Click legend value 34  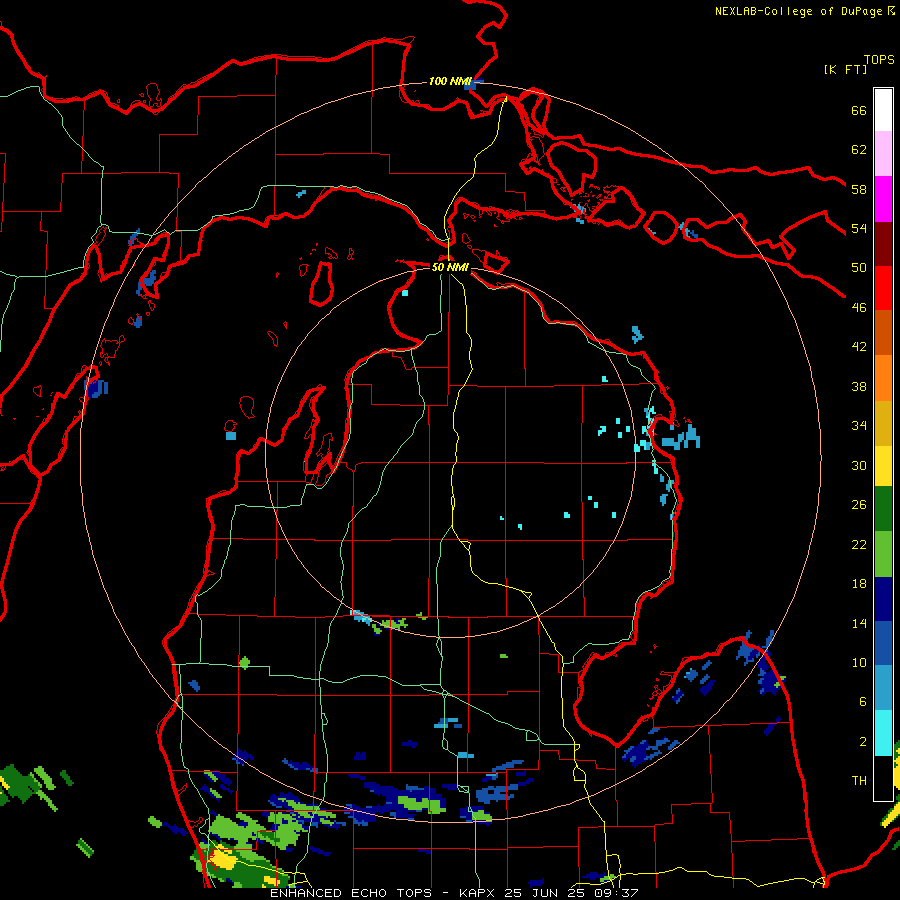coord(859,426)
